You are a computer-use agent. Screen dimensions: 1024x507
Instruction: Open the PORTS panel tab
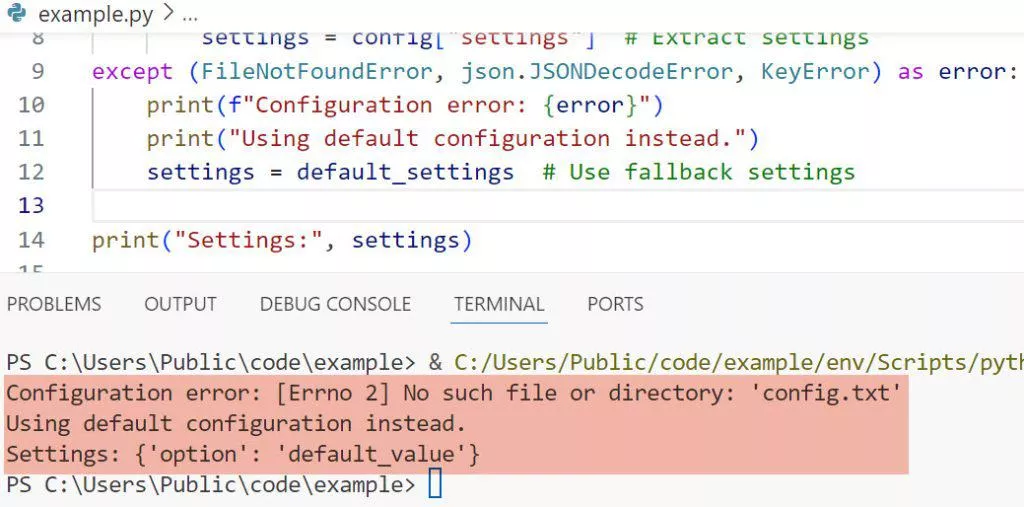pyautogui.click(x=615, y=304)
